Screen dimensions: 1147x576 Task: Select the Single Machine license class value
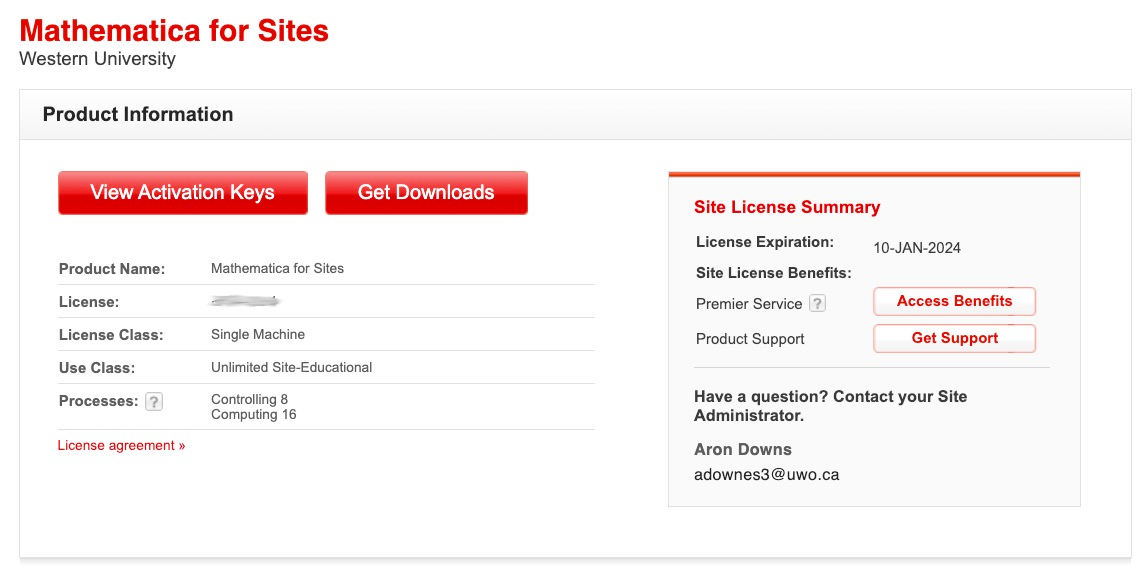click(x=258, y=335)
